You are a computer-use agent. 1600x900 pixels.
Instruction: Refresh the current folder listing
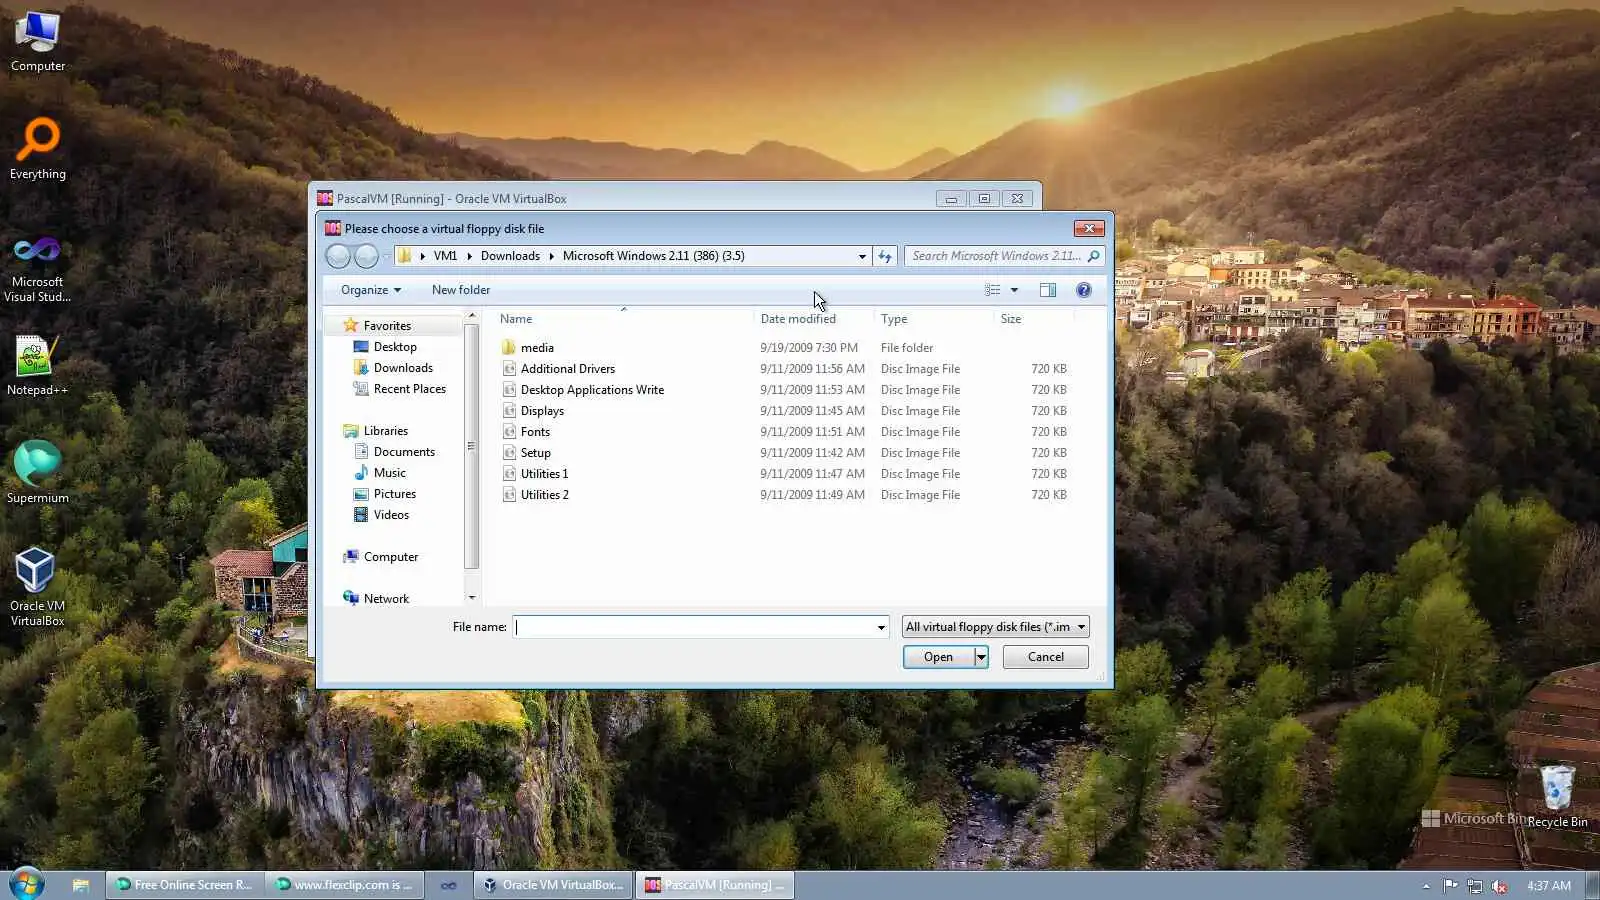(x=885, y=256)
